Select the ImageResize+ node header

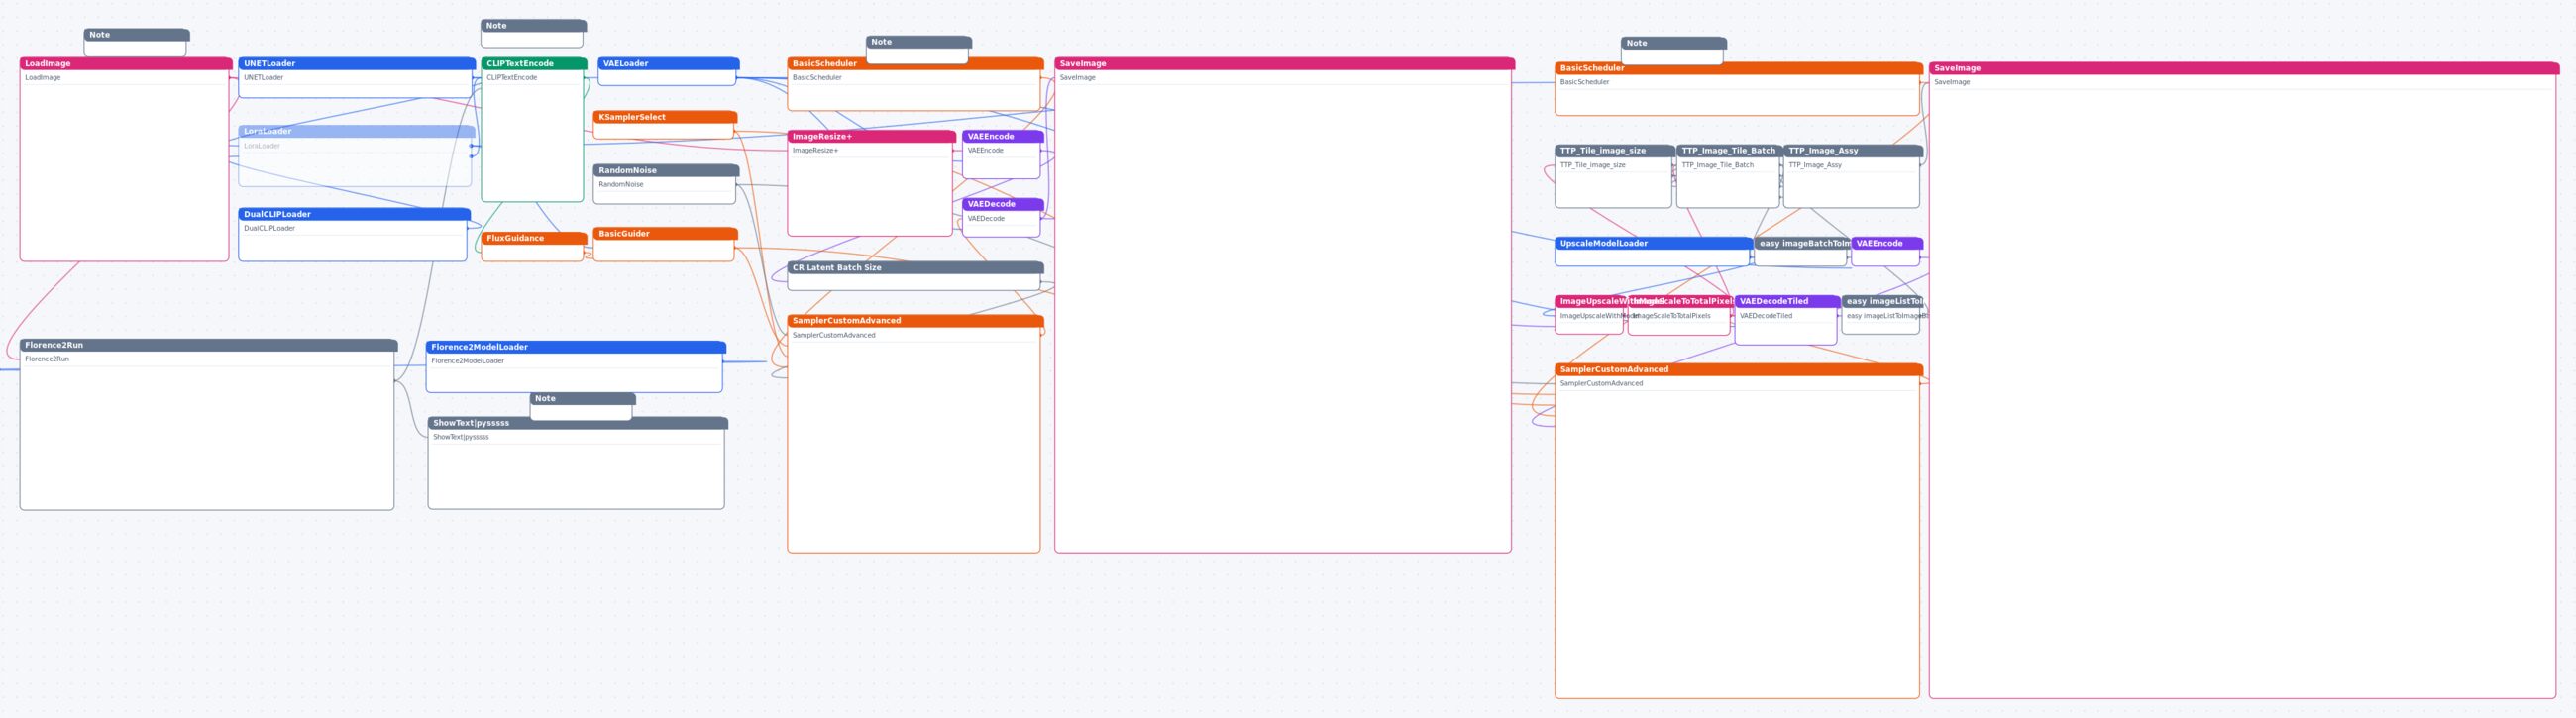871,136
